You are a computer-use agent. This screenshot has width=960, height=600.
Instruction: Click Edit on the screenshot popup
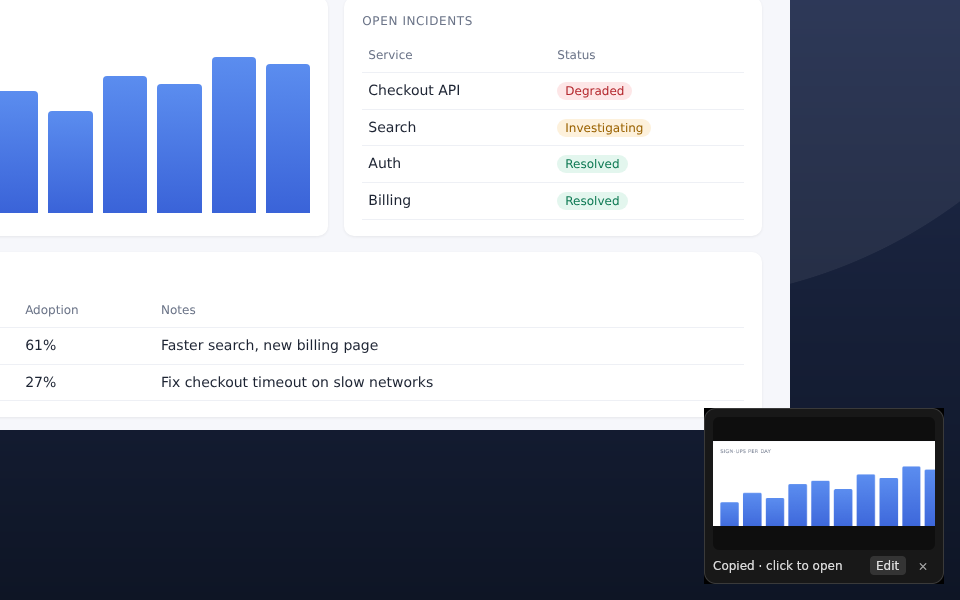(887, 566)
